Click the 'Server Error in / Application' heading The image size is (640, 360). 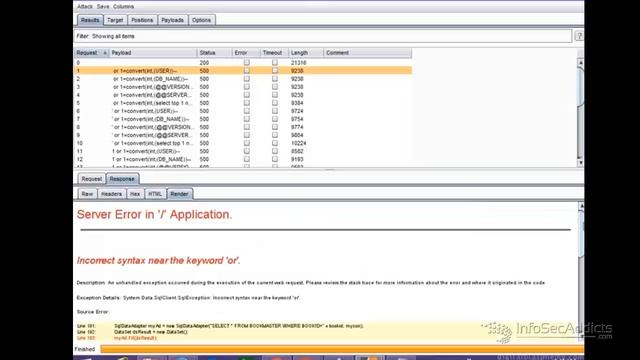click(x=154, y=215)
